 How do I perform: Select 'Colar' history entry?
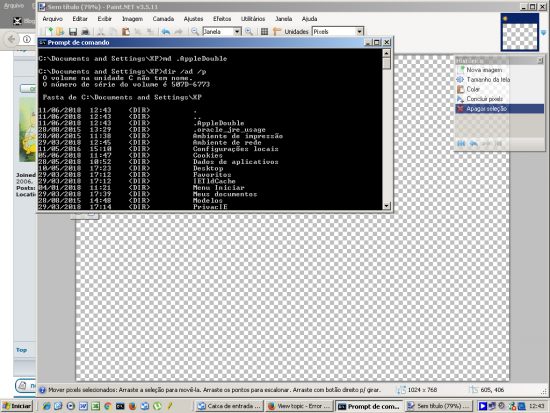point(499,89)
